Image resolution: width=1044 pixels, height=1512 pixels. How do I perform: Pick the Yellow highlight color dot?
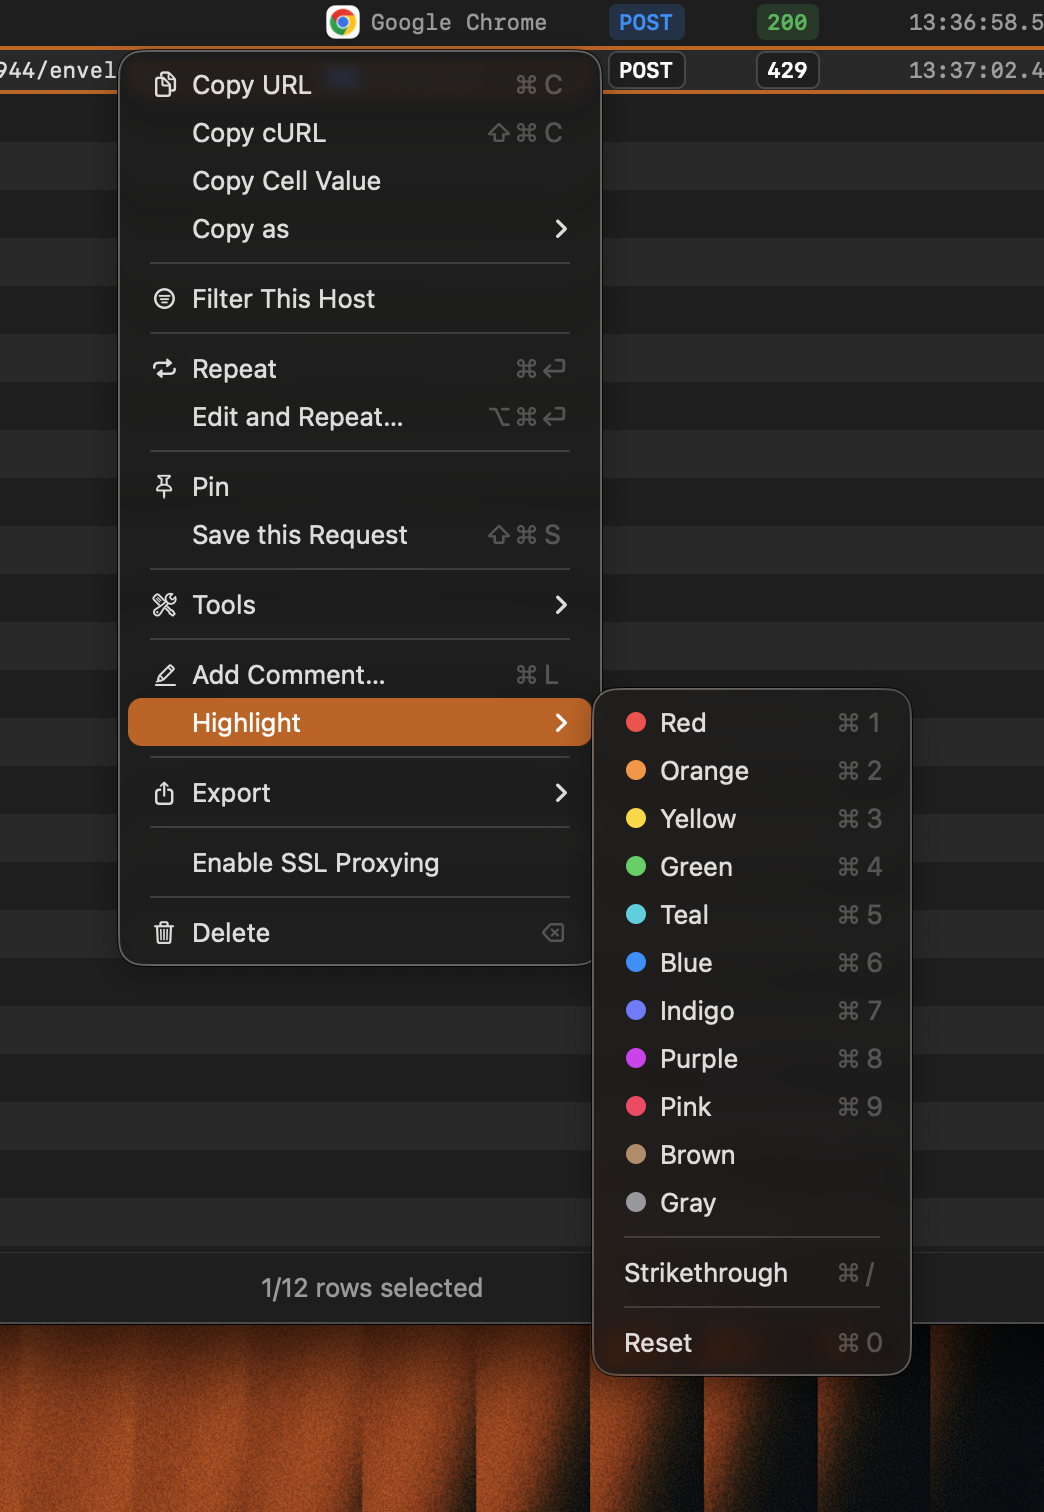[x=636, y=818]
